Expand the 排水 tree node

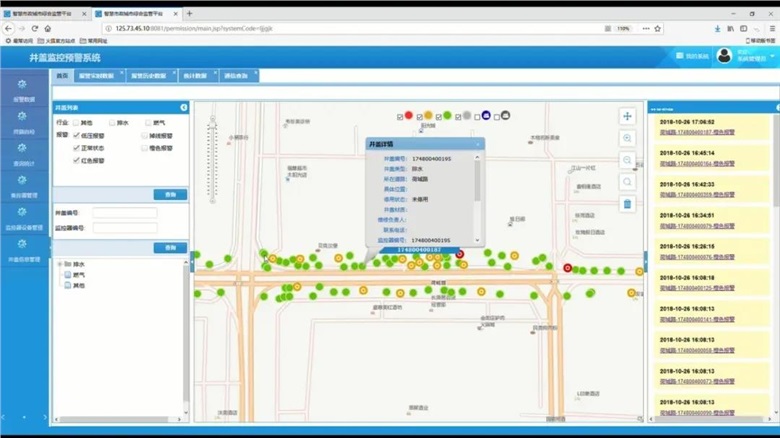click(58, 264)
